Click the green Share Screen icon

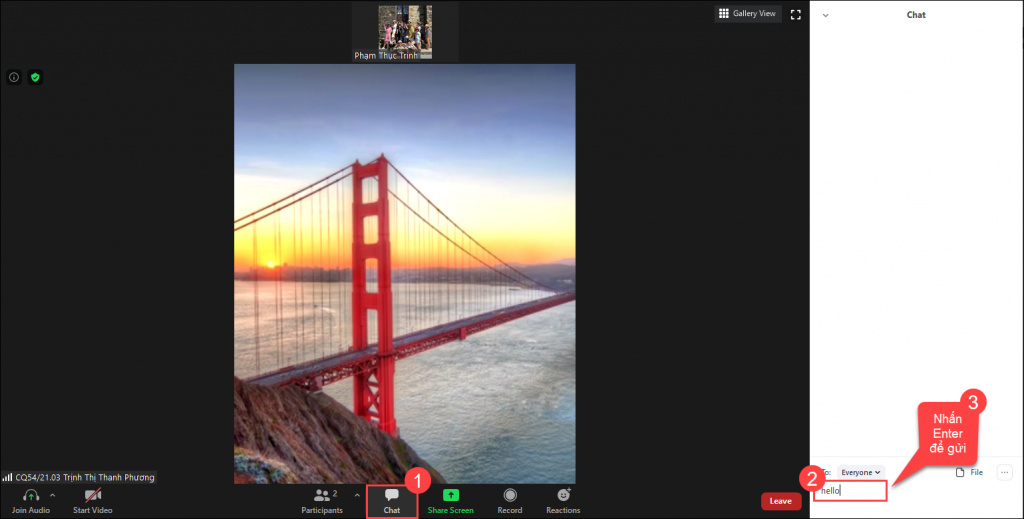tap(450, 495)
